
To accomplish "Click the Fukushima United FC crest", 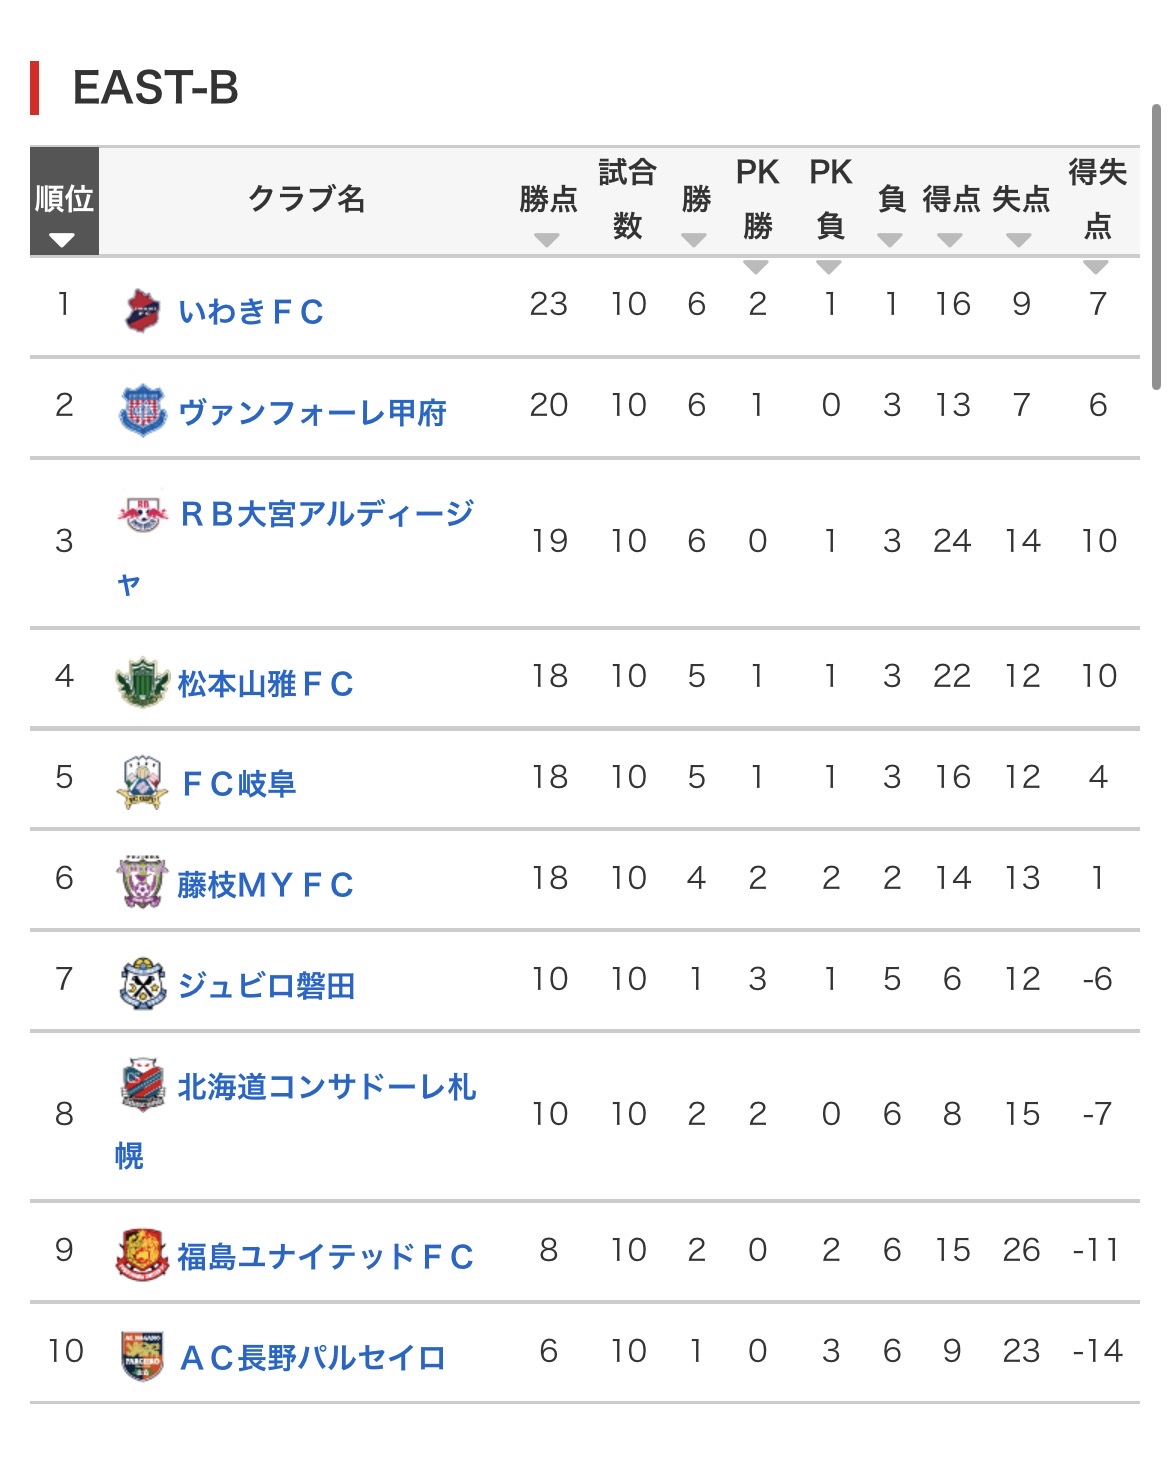I will (x=142, y=1255).
